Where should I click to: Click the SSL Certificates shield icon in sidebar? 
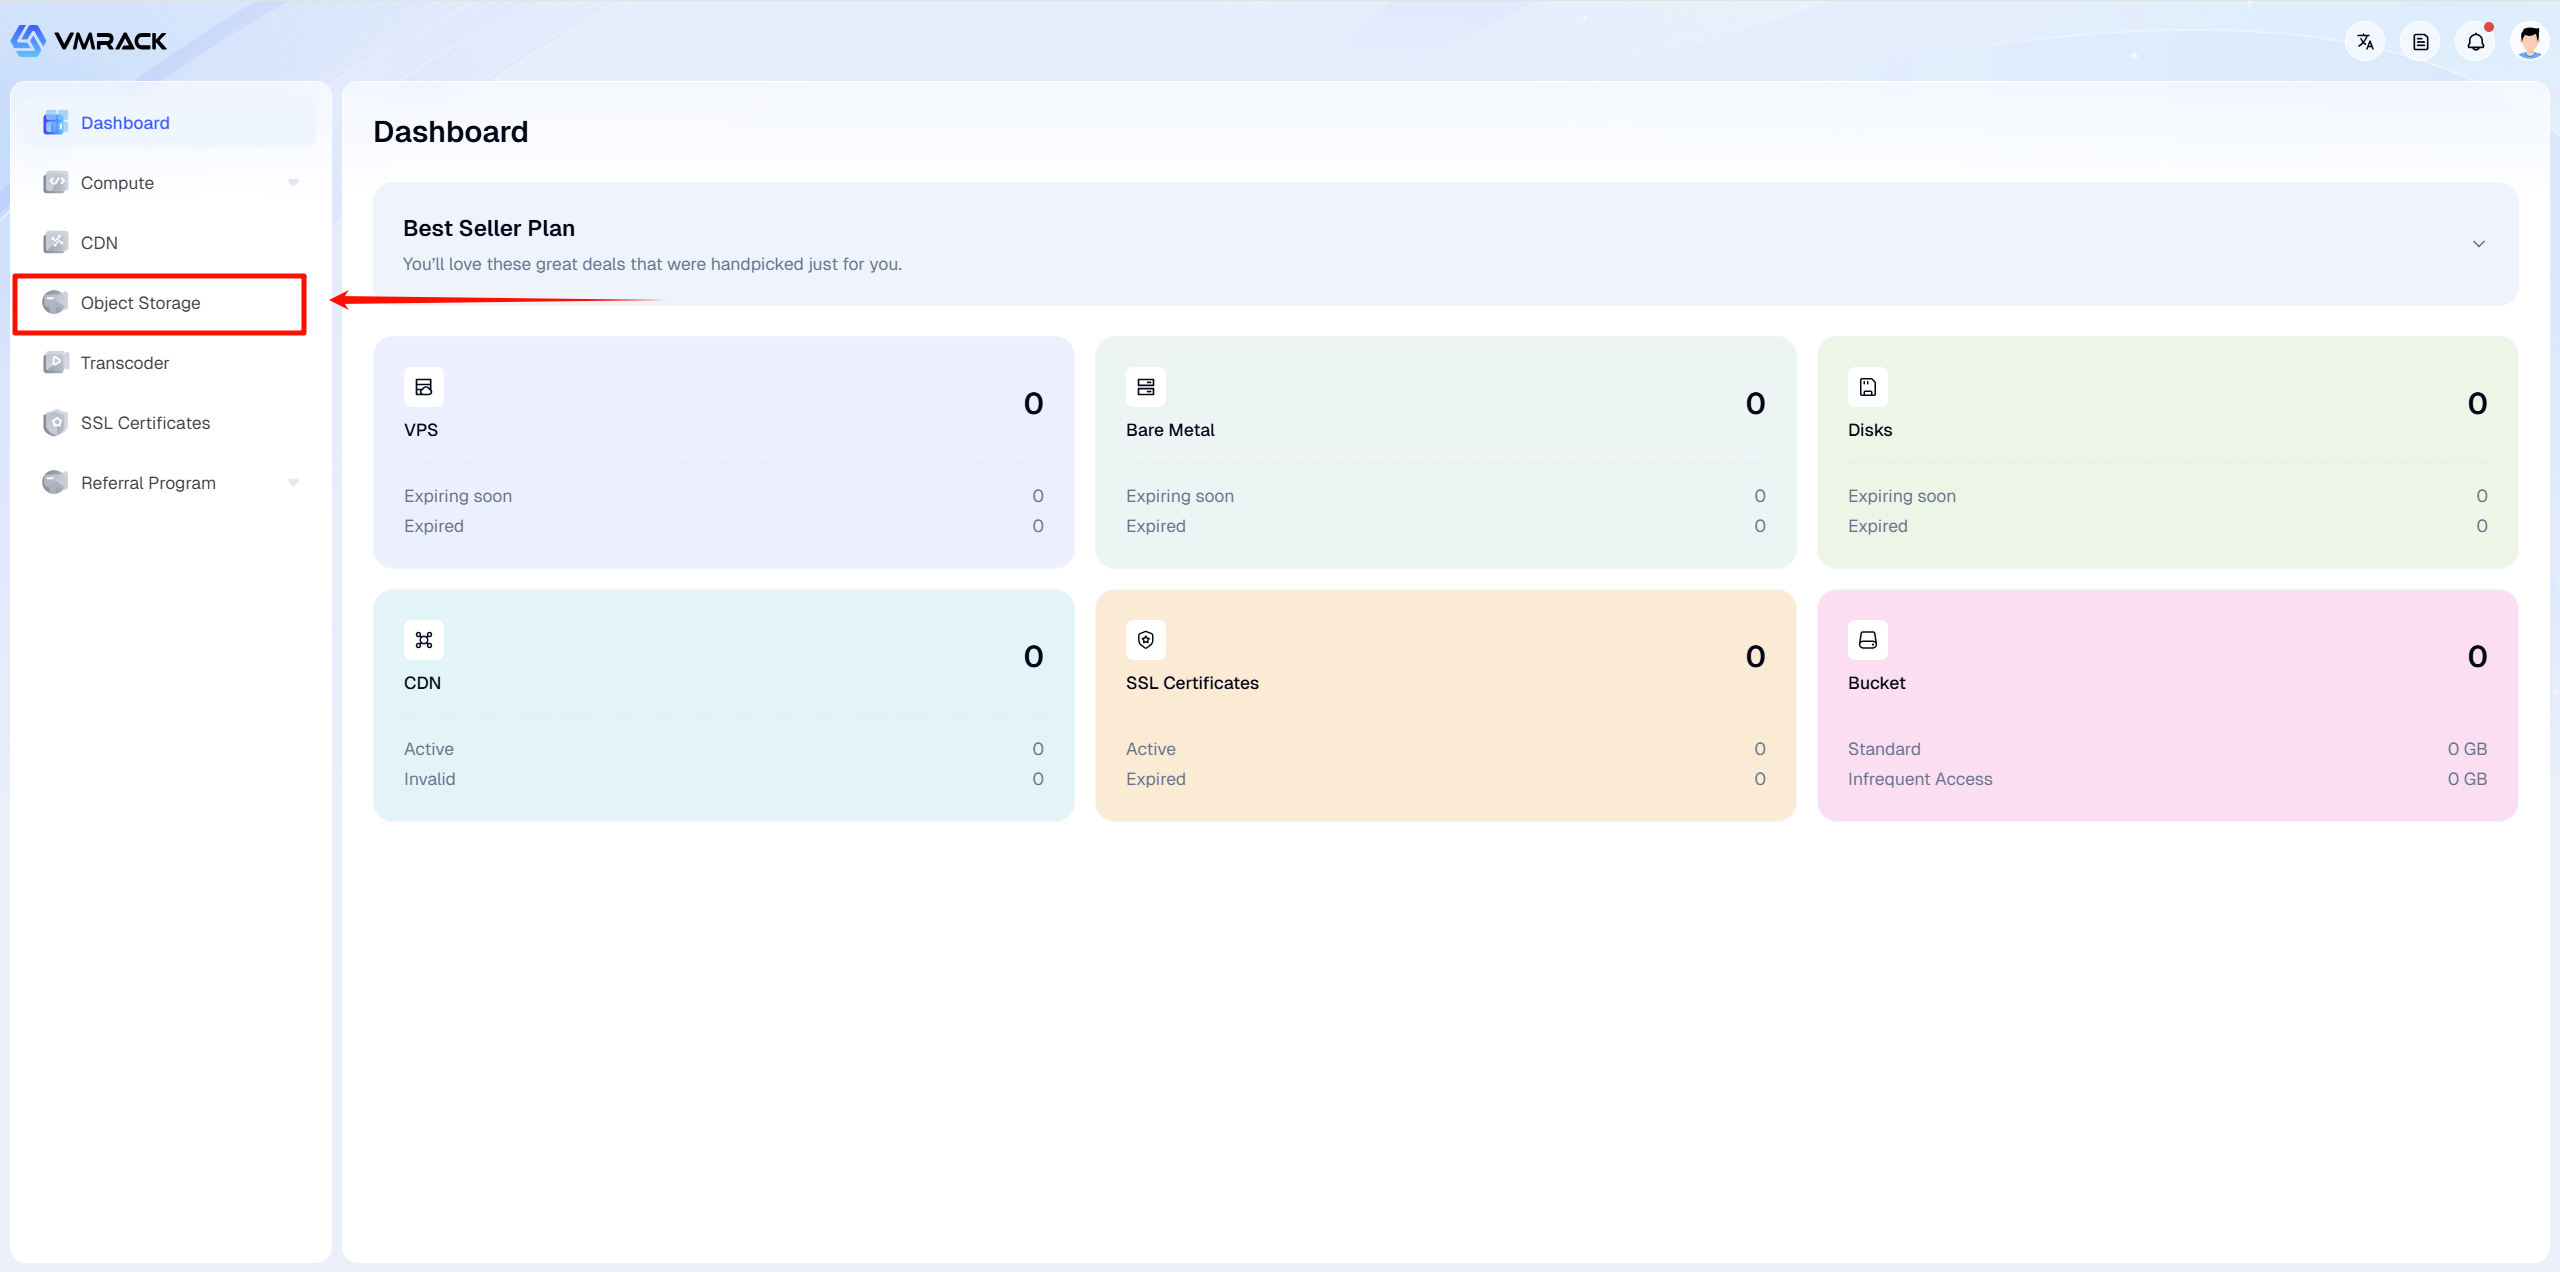click(x=56, y=423)
